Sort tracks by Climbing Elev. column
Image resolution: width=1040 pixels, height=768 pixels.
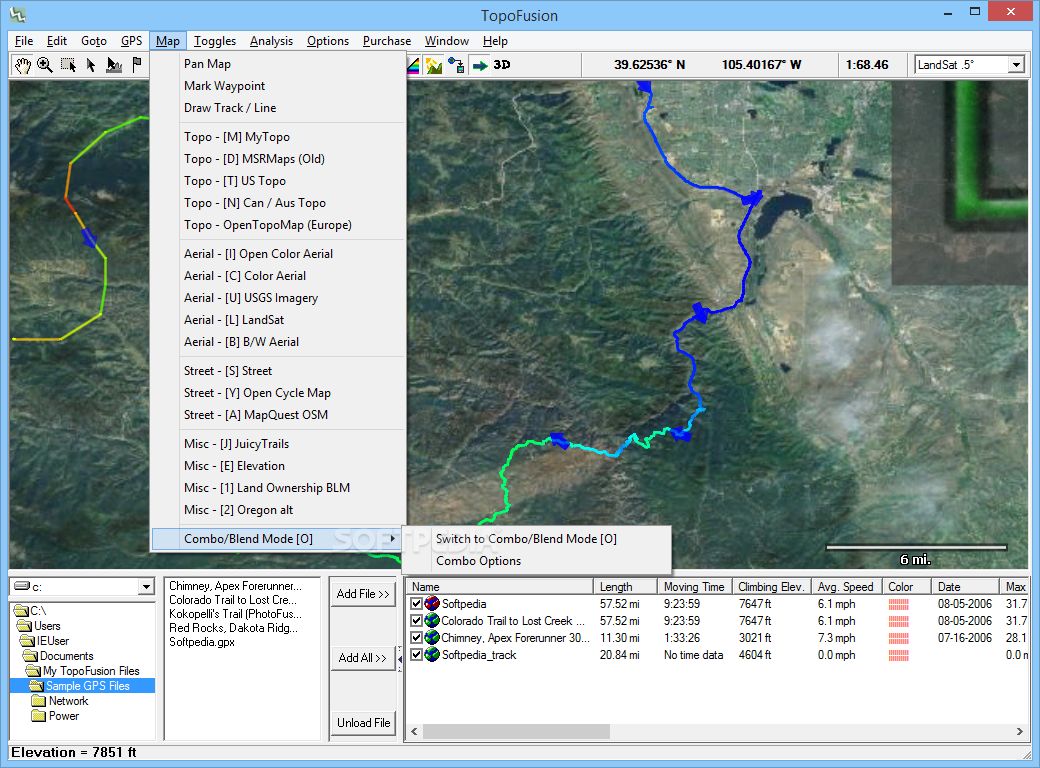click(771, 587)
